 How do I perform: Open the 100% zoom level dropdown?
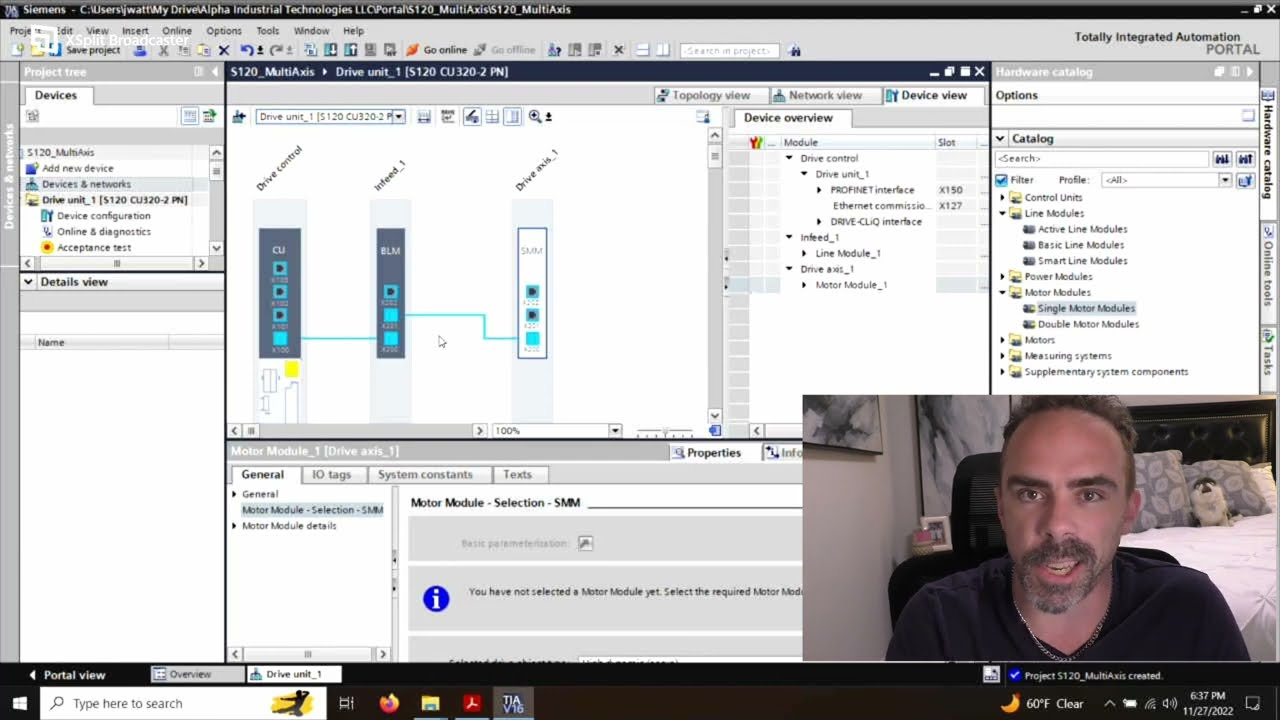click(615, 431)
